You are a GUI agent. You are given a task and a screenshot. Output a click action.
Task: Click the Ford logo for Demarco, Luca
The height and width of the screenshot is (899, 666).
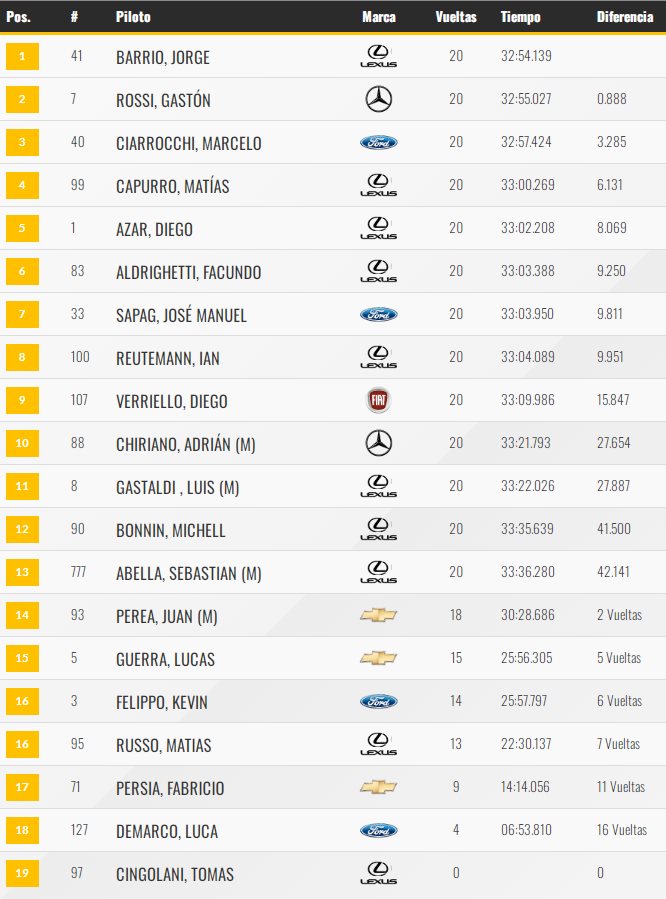pyautogui.click(x=378, y=830)
